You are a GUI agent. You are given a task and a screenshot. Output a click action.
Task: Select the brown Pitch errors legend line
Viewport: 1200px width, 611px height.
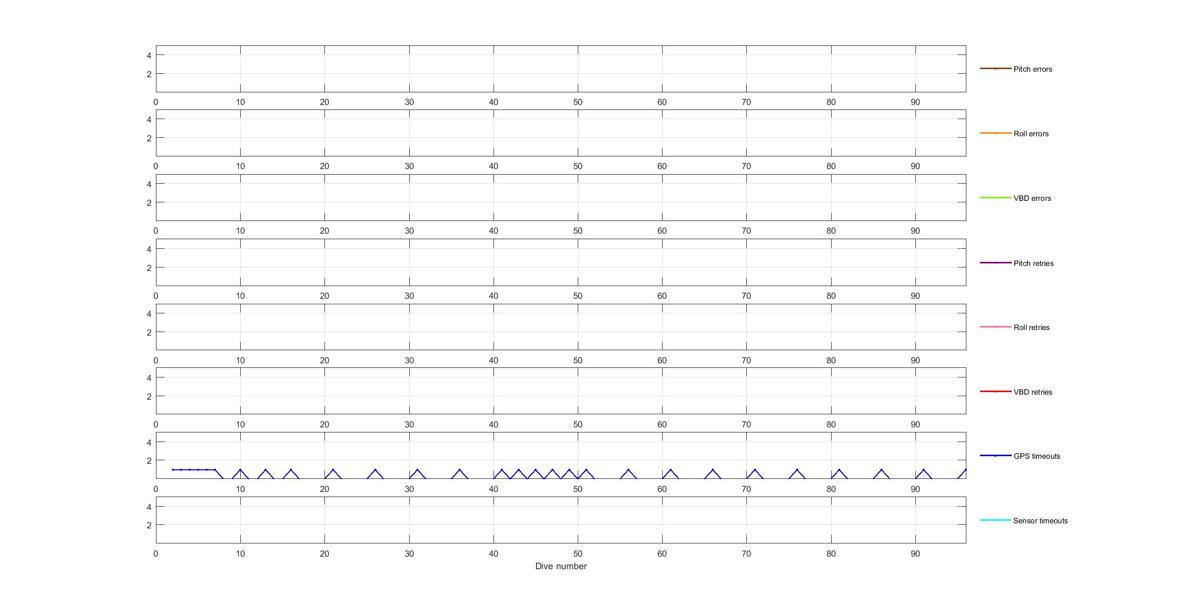click(x=995, y=69)
